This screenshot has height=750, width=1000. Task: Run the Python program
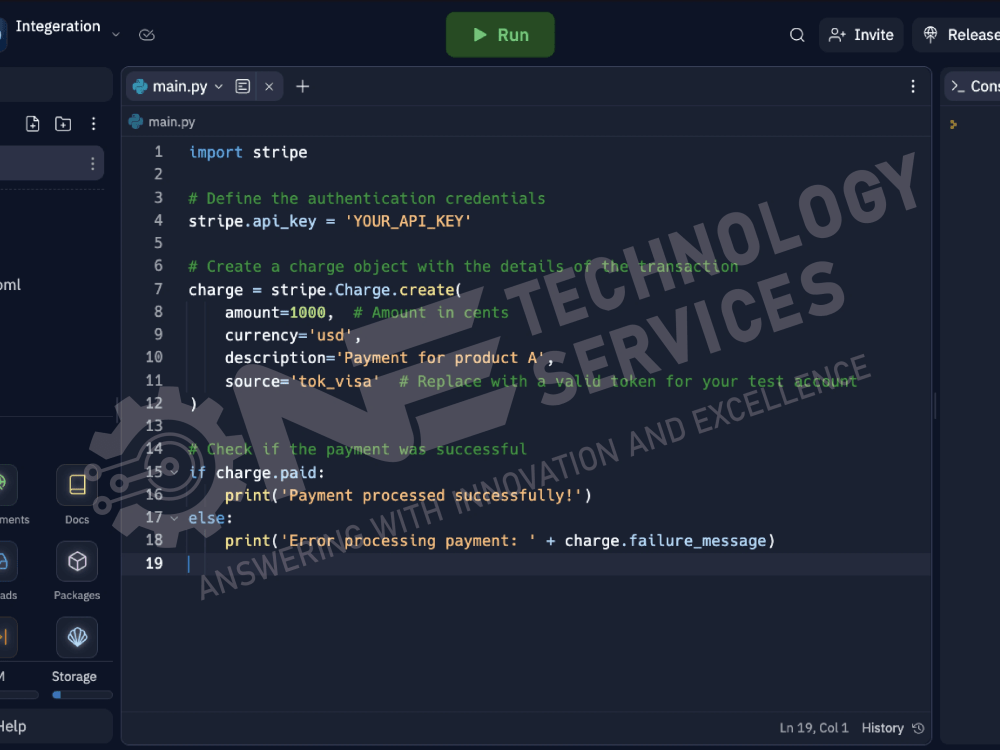pyautogui.click(x=500, y=34)
